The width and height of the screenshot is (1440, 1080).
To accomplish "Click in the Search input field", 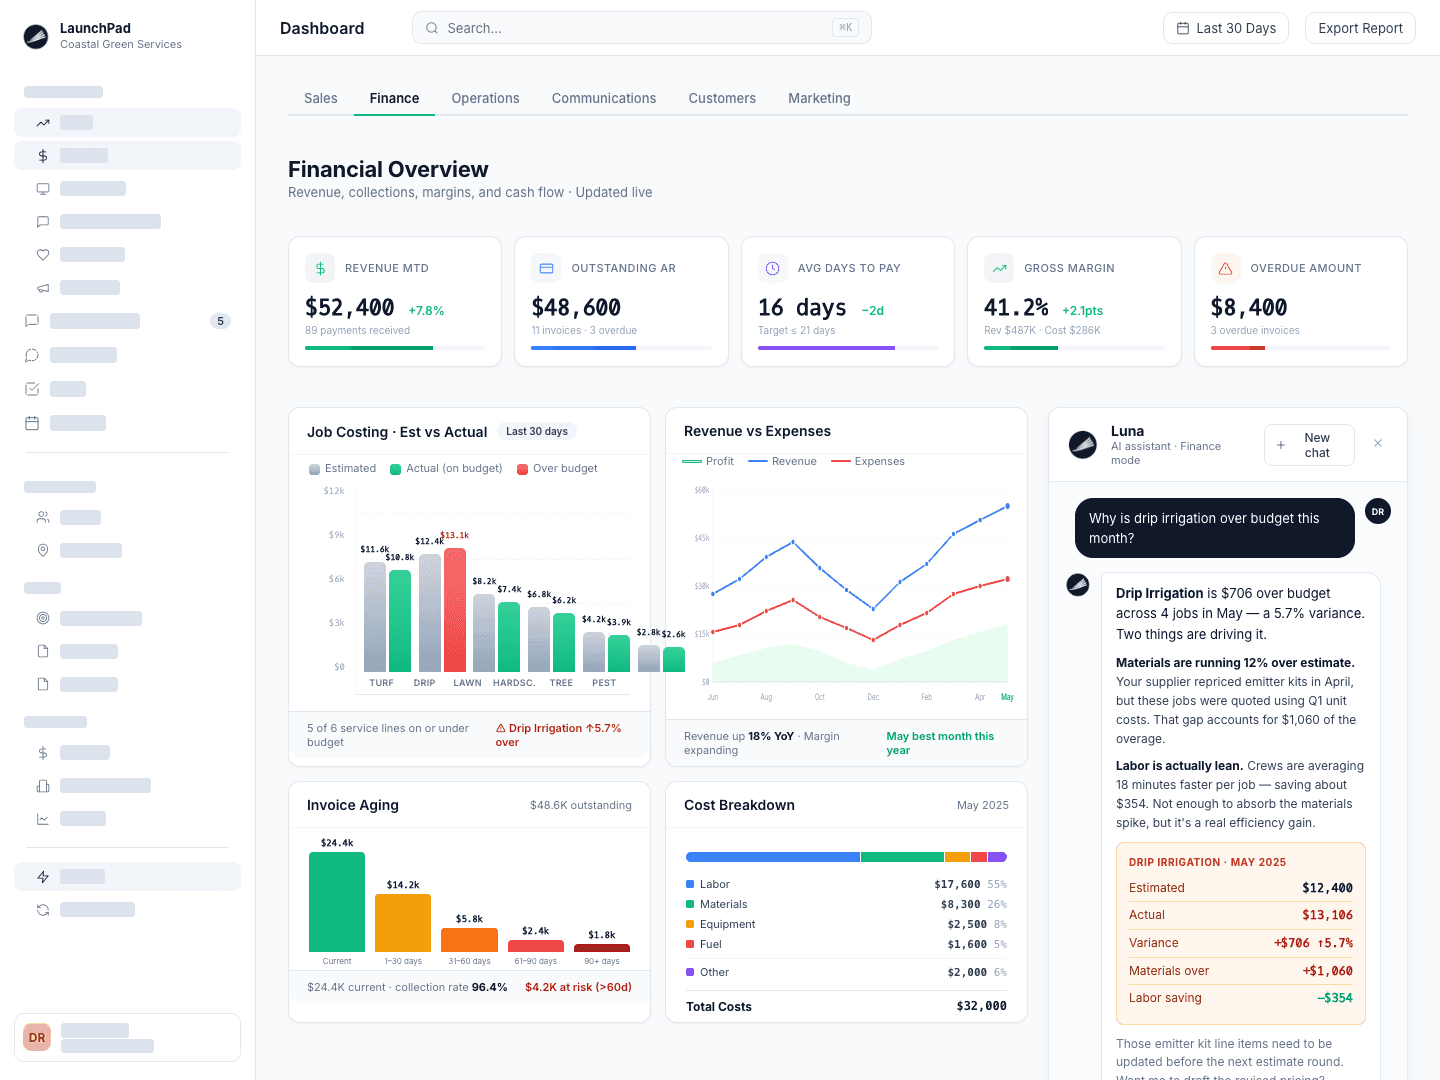I will [641, 28].
